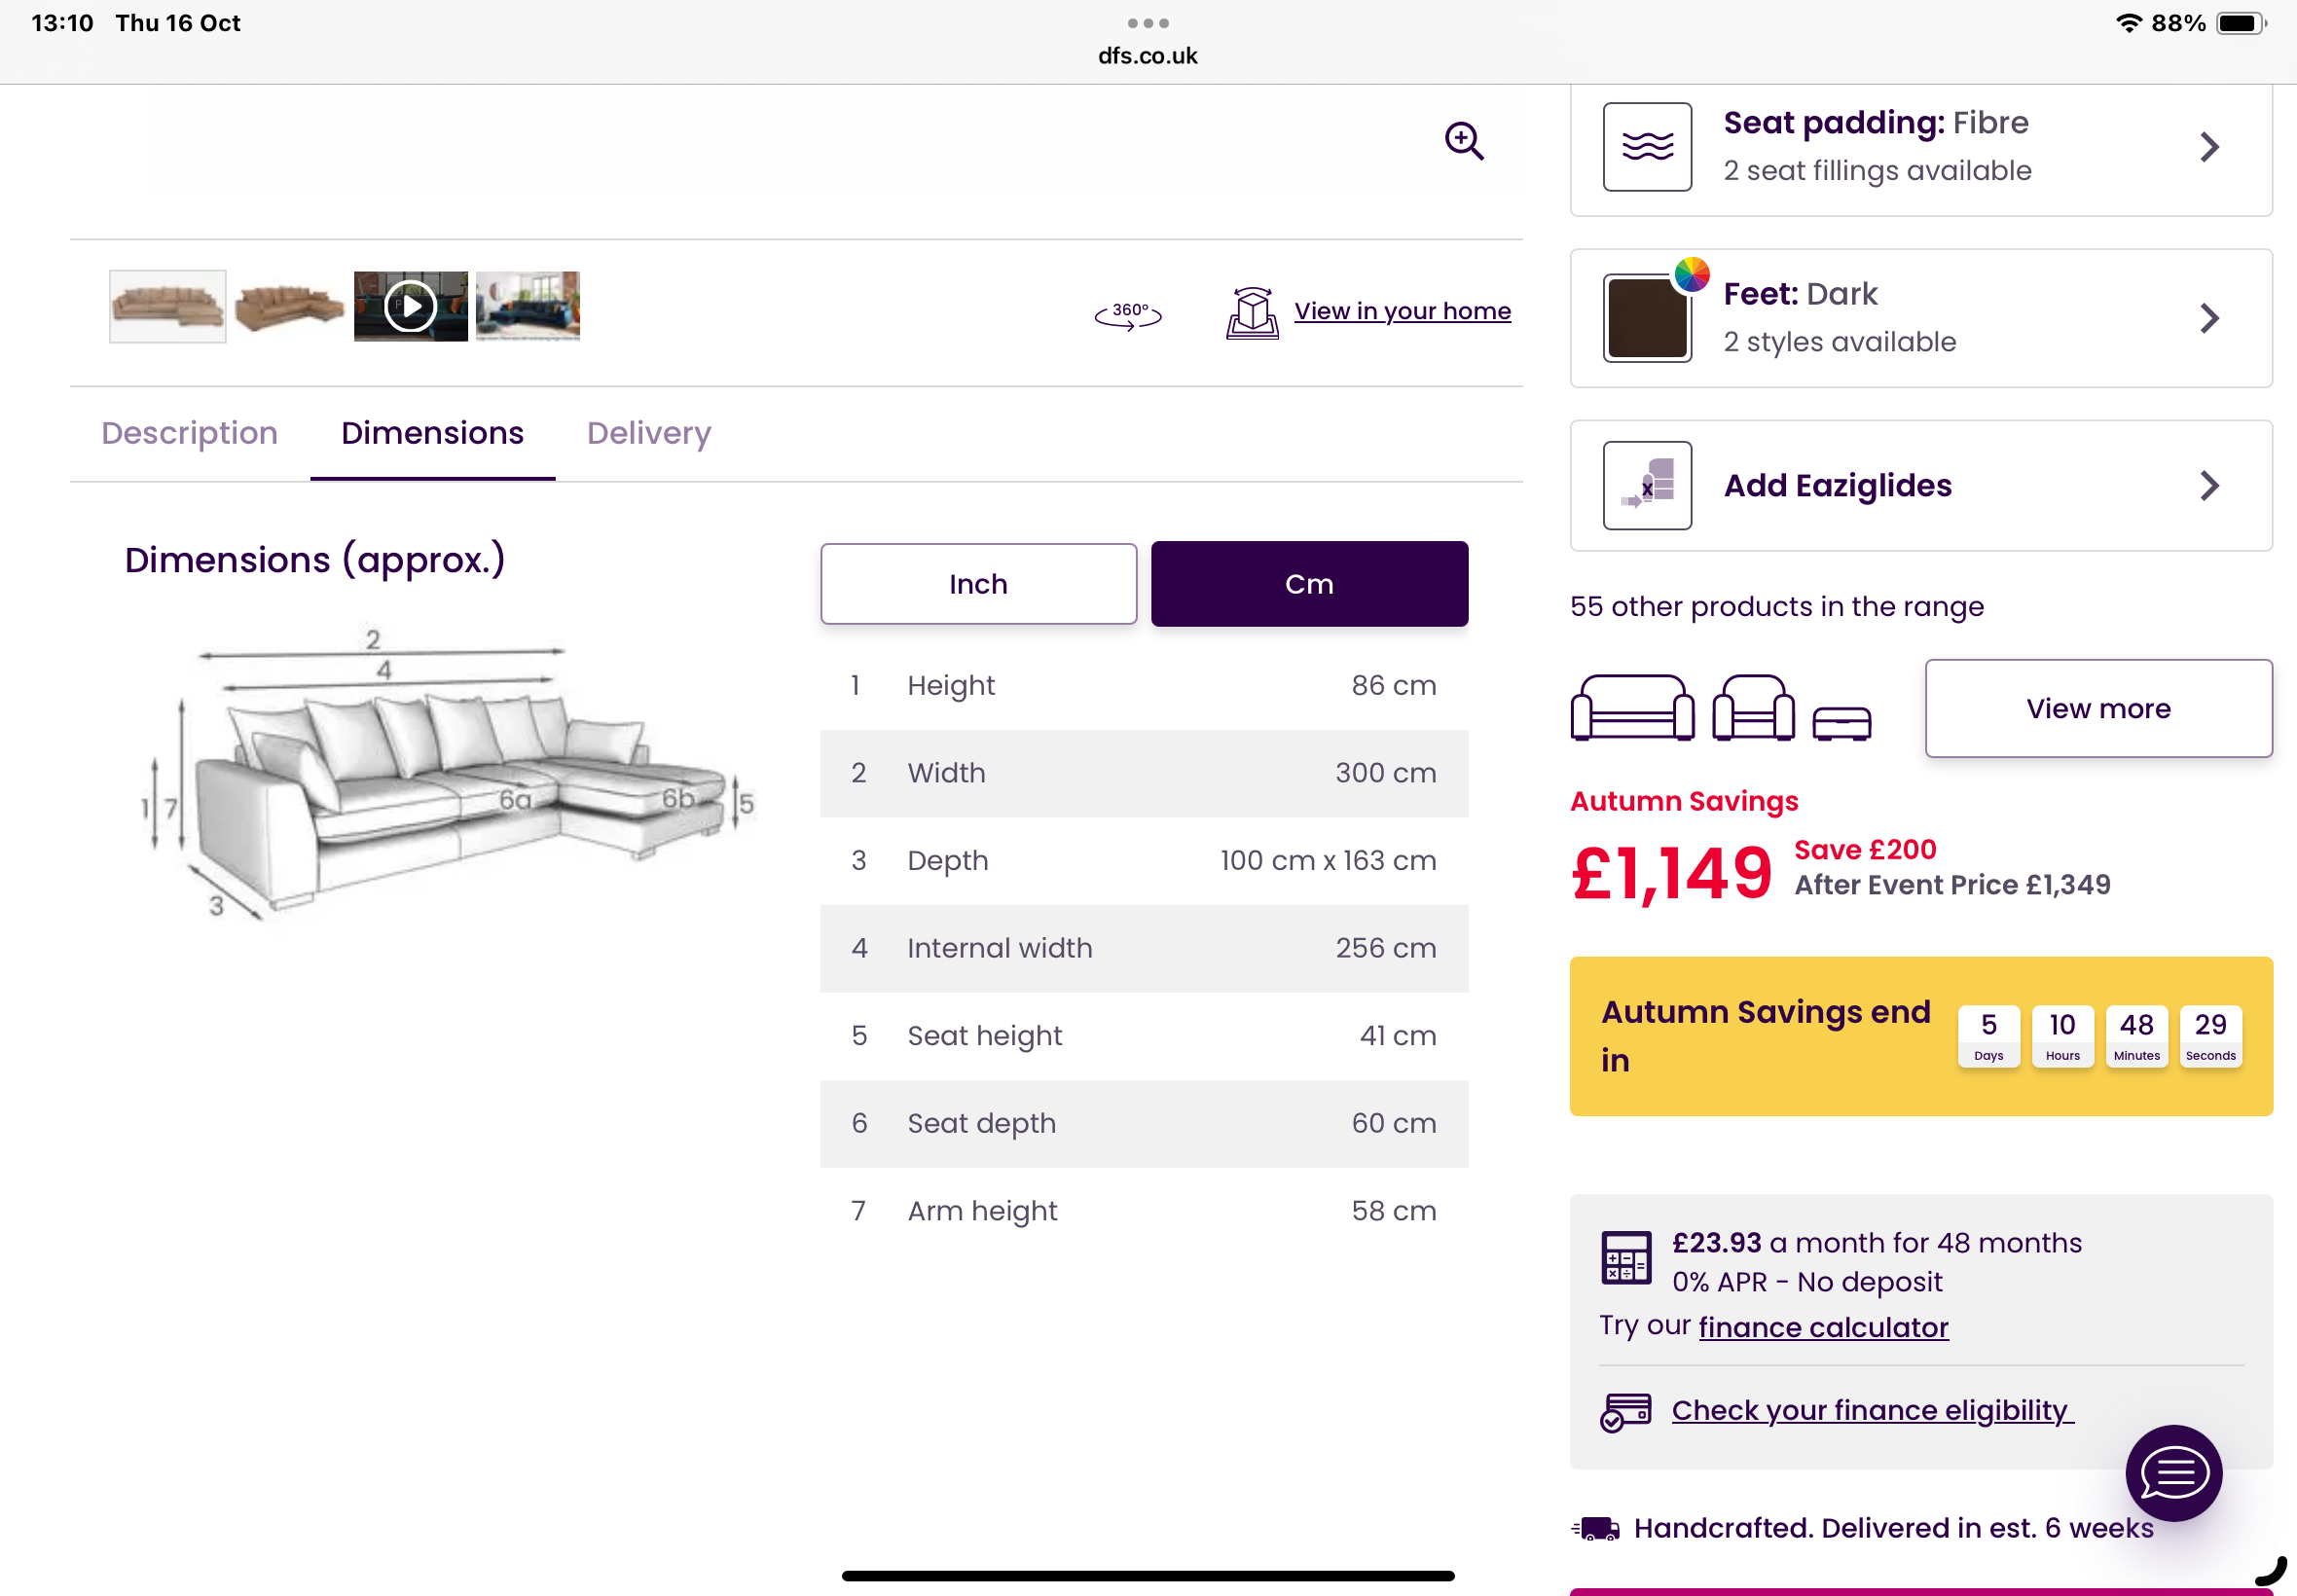This screenshot has height=1596, width=2297.
Task: Play the product video thumbnail
Action: 410,306
